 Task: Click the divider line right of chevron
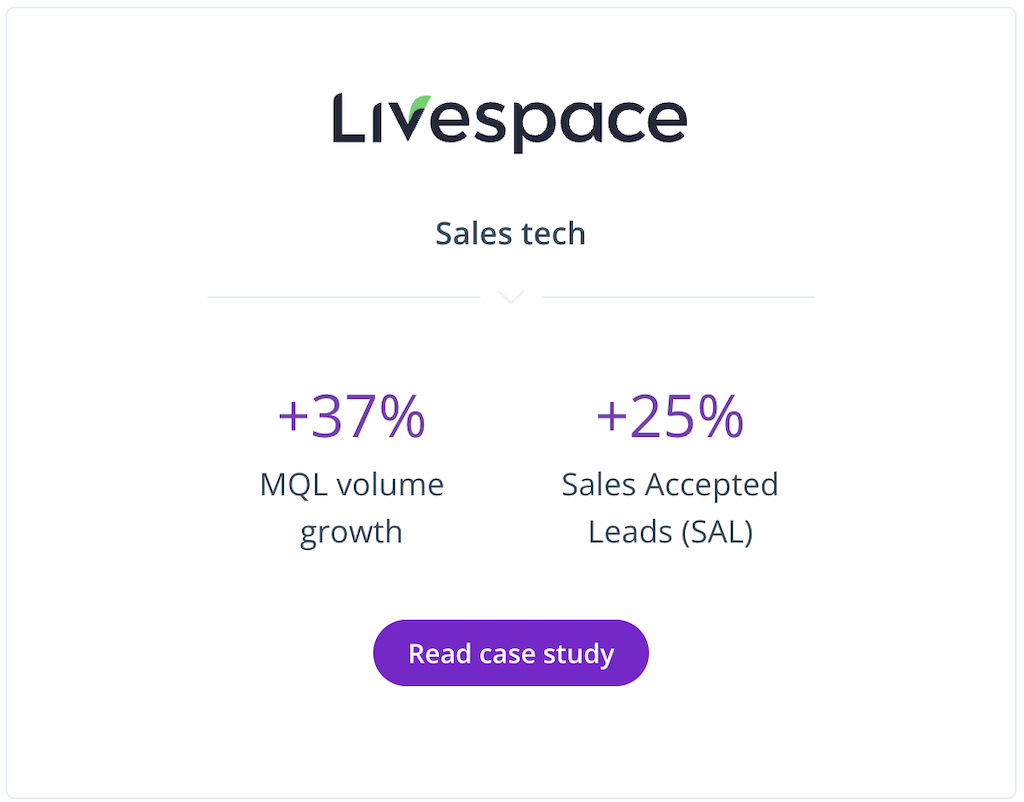coord(678,297)
